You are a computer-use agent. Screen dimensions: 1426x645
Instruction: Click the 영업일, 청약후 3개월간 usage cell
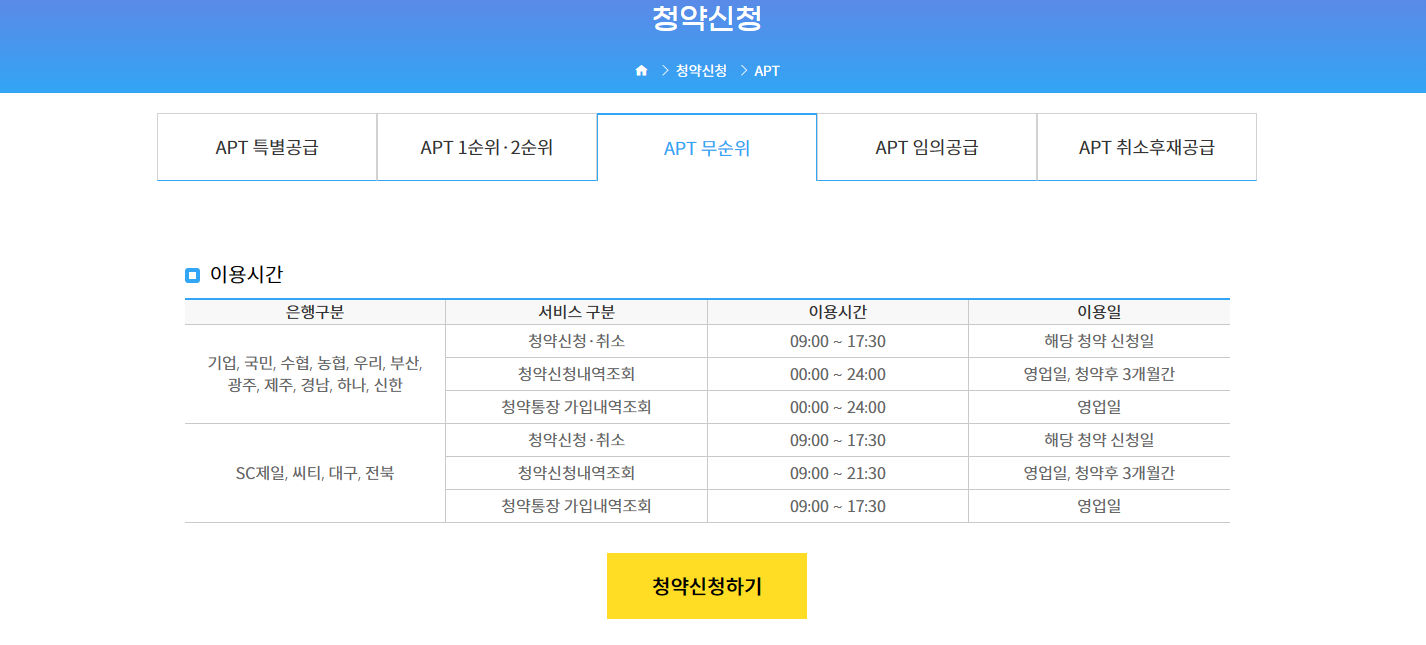(x=1099, y=373)
